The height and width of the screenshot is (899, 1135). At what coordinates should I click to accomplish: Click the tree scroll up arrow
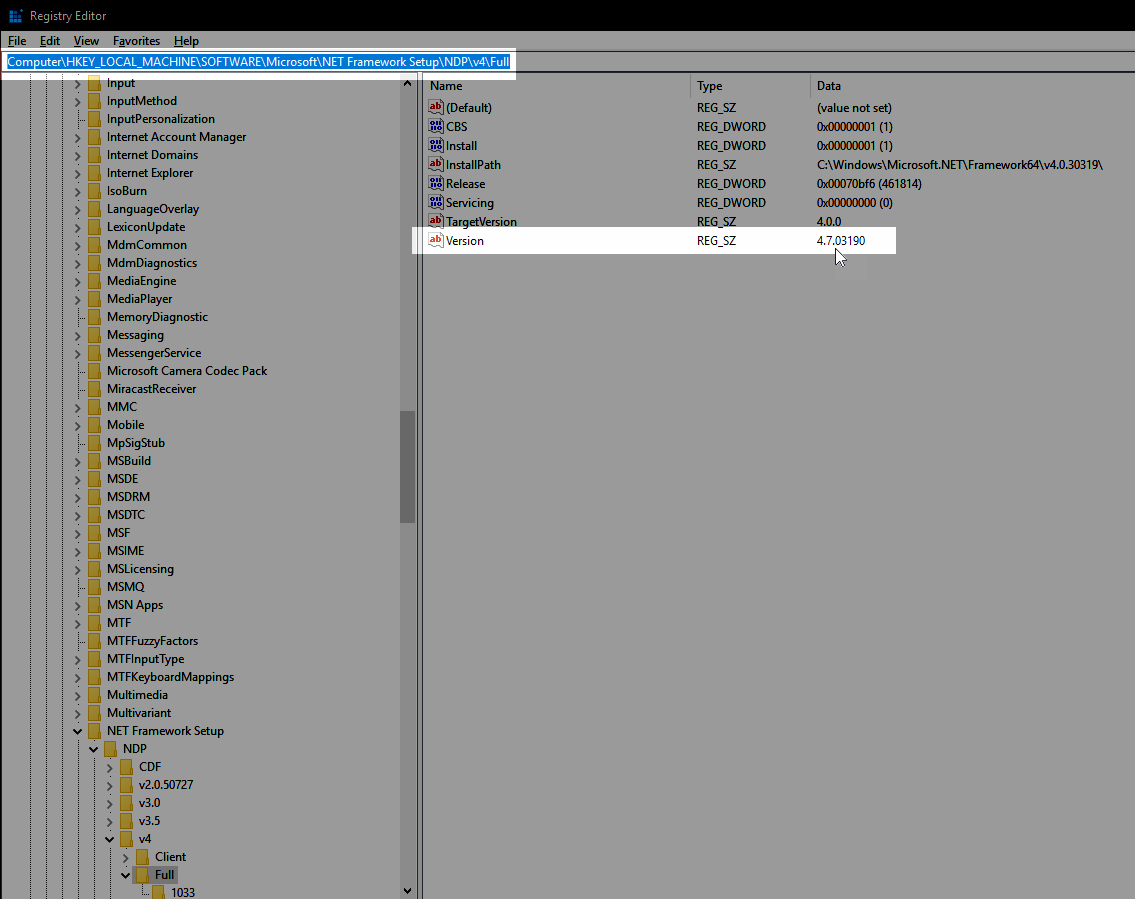pos(408,83)
